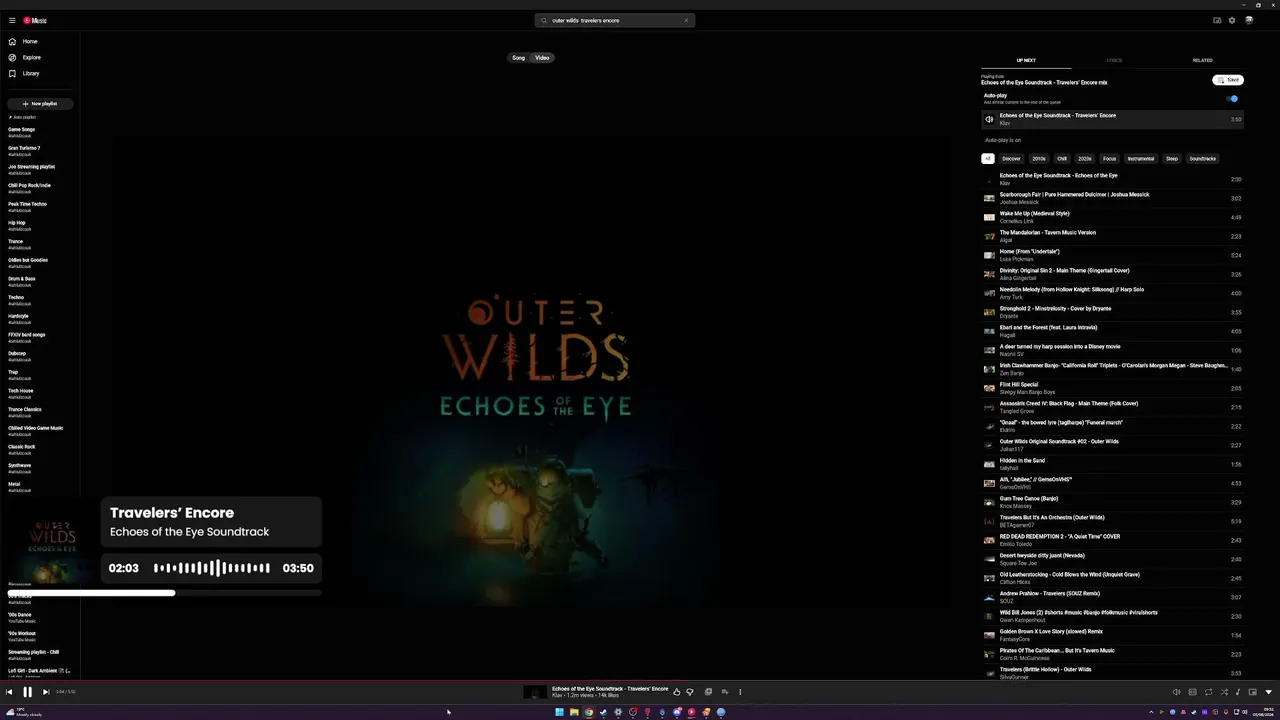Play Flint Hill Special from queue
Image resolution: width=1280 pixels, height=720 pixels.
pyautogui.click(x=1112, y=388)
